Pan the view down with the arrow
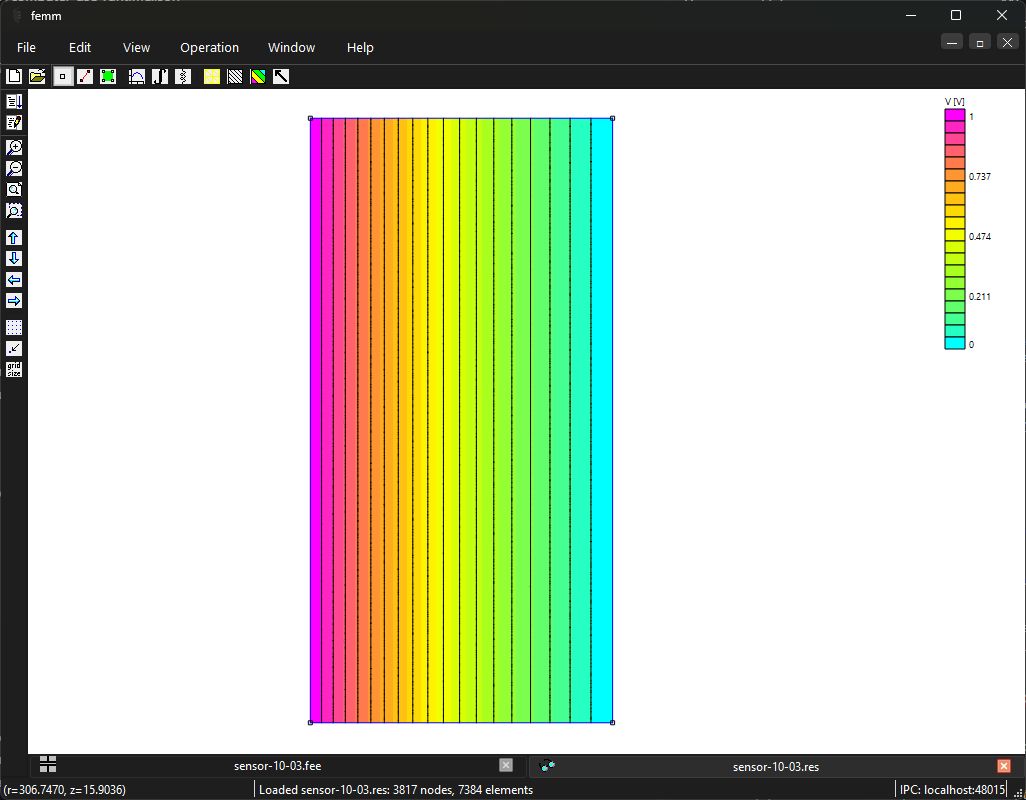1026x800 pixels. click(14, 258)
